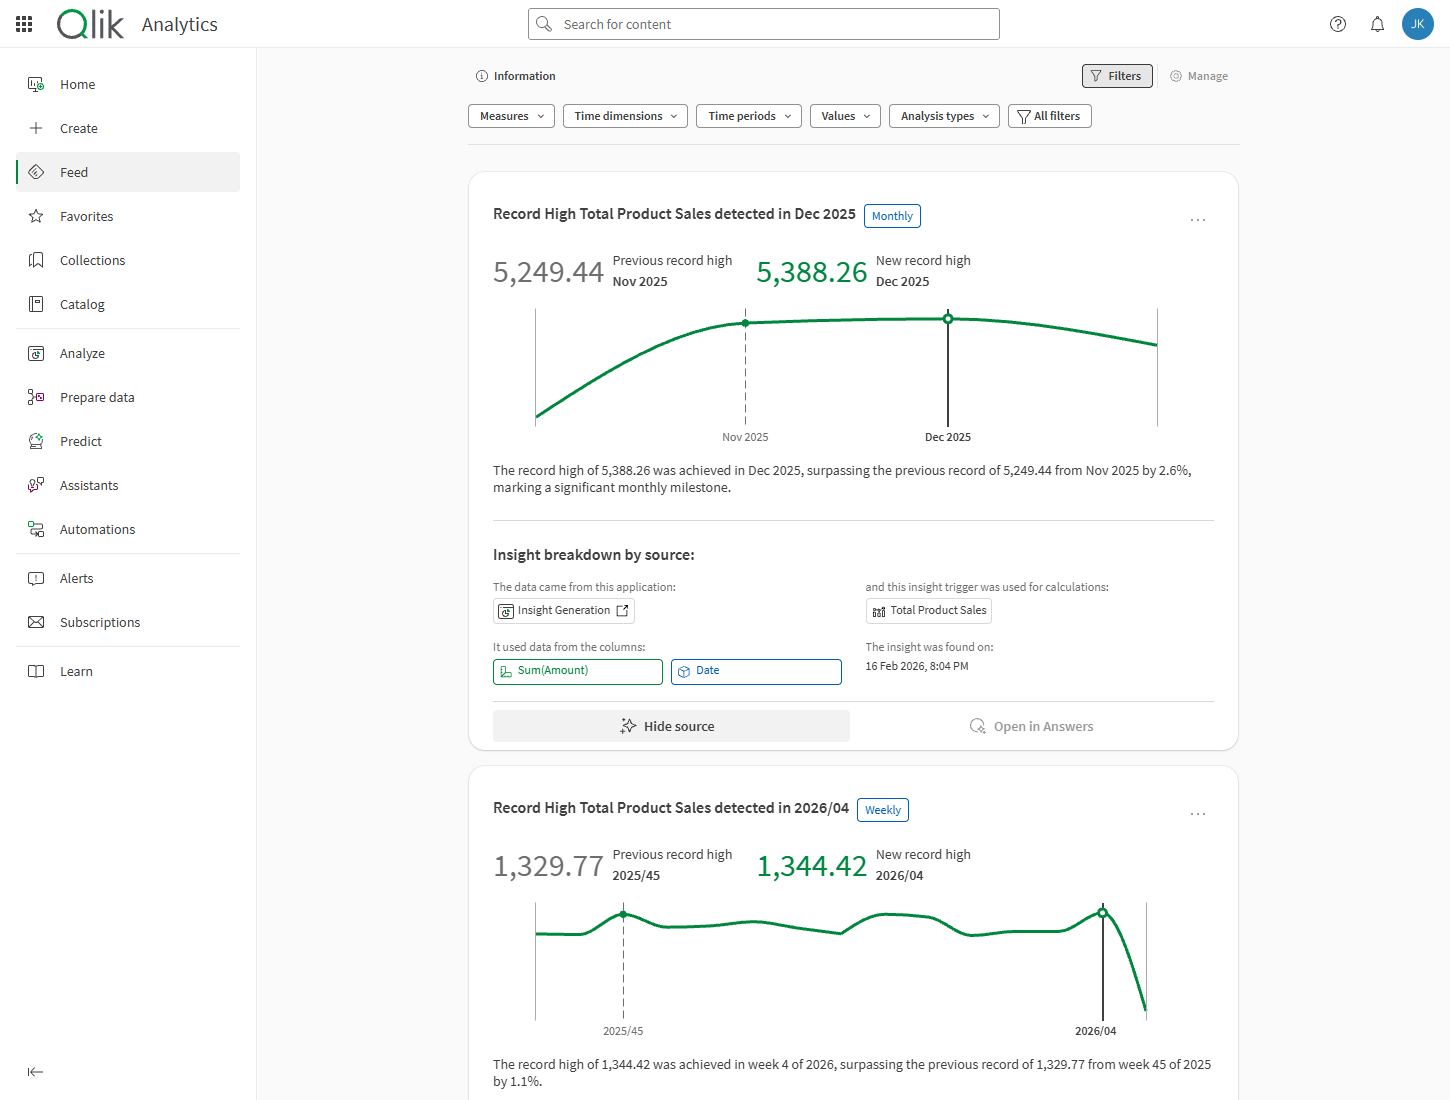Click the JK user avatar

point(1417,24)
